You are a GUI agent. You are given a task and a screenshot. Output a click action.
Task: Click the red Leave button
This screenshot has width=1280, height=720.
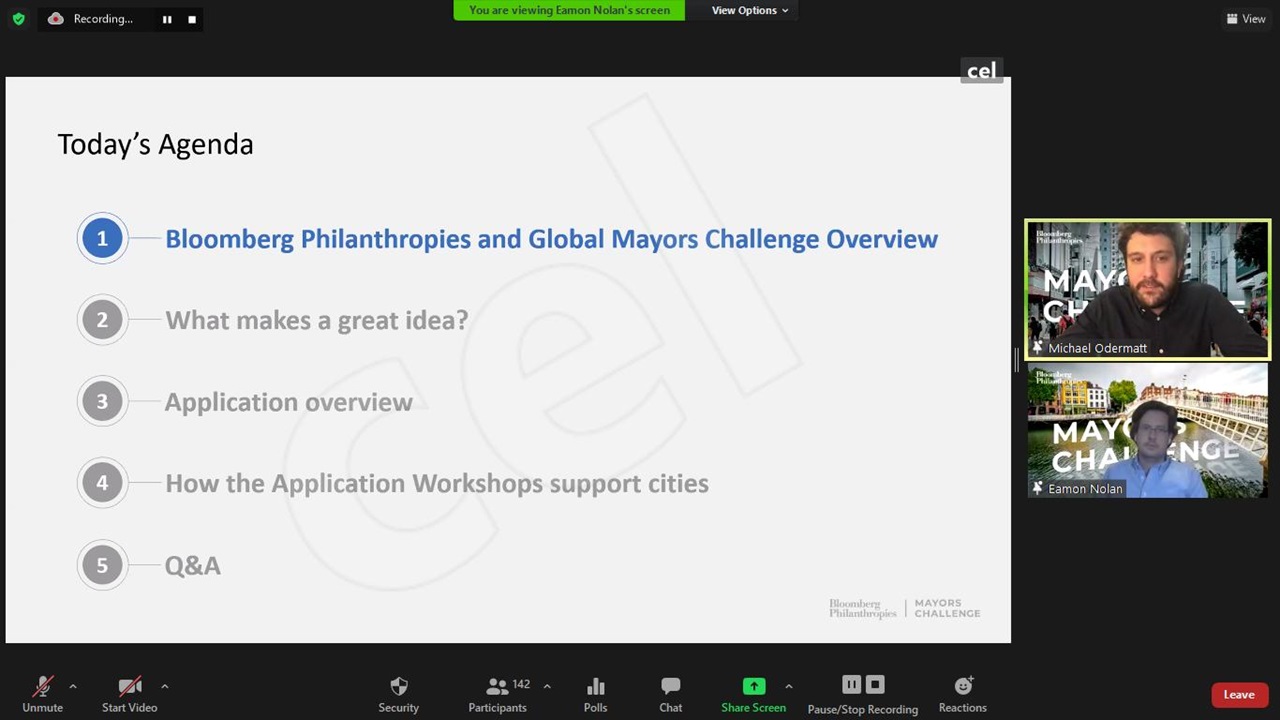pos(1239,695)
